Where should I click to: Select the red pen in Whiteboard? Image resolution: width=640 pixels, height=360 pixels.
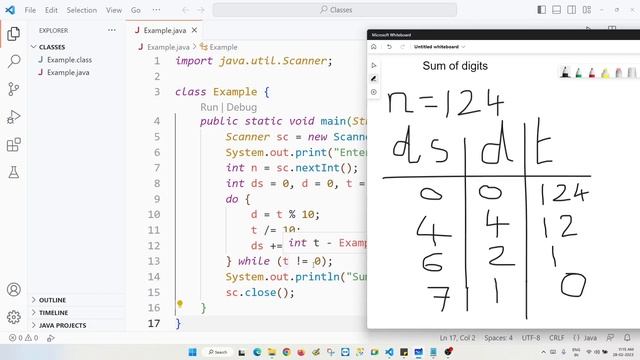pyautogui.click(x=592, y=73)
